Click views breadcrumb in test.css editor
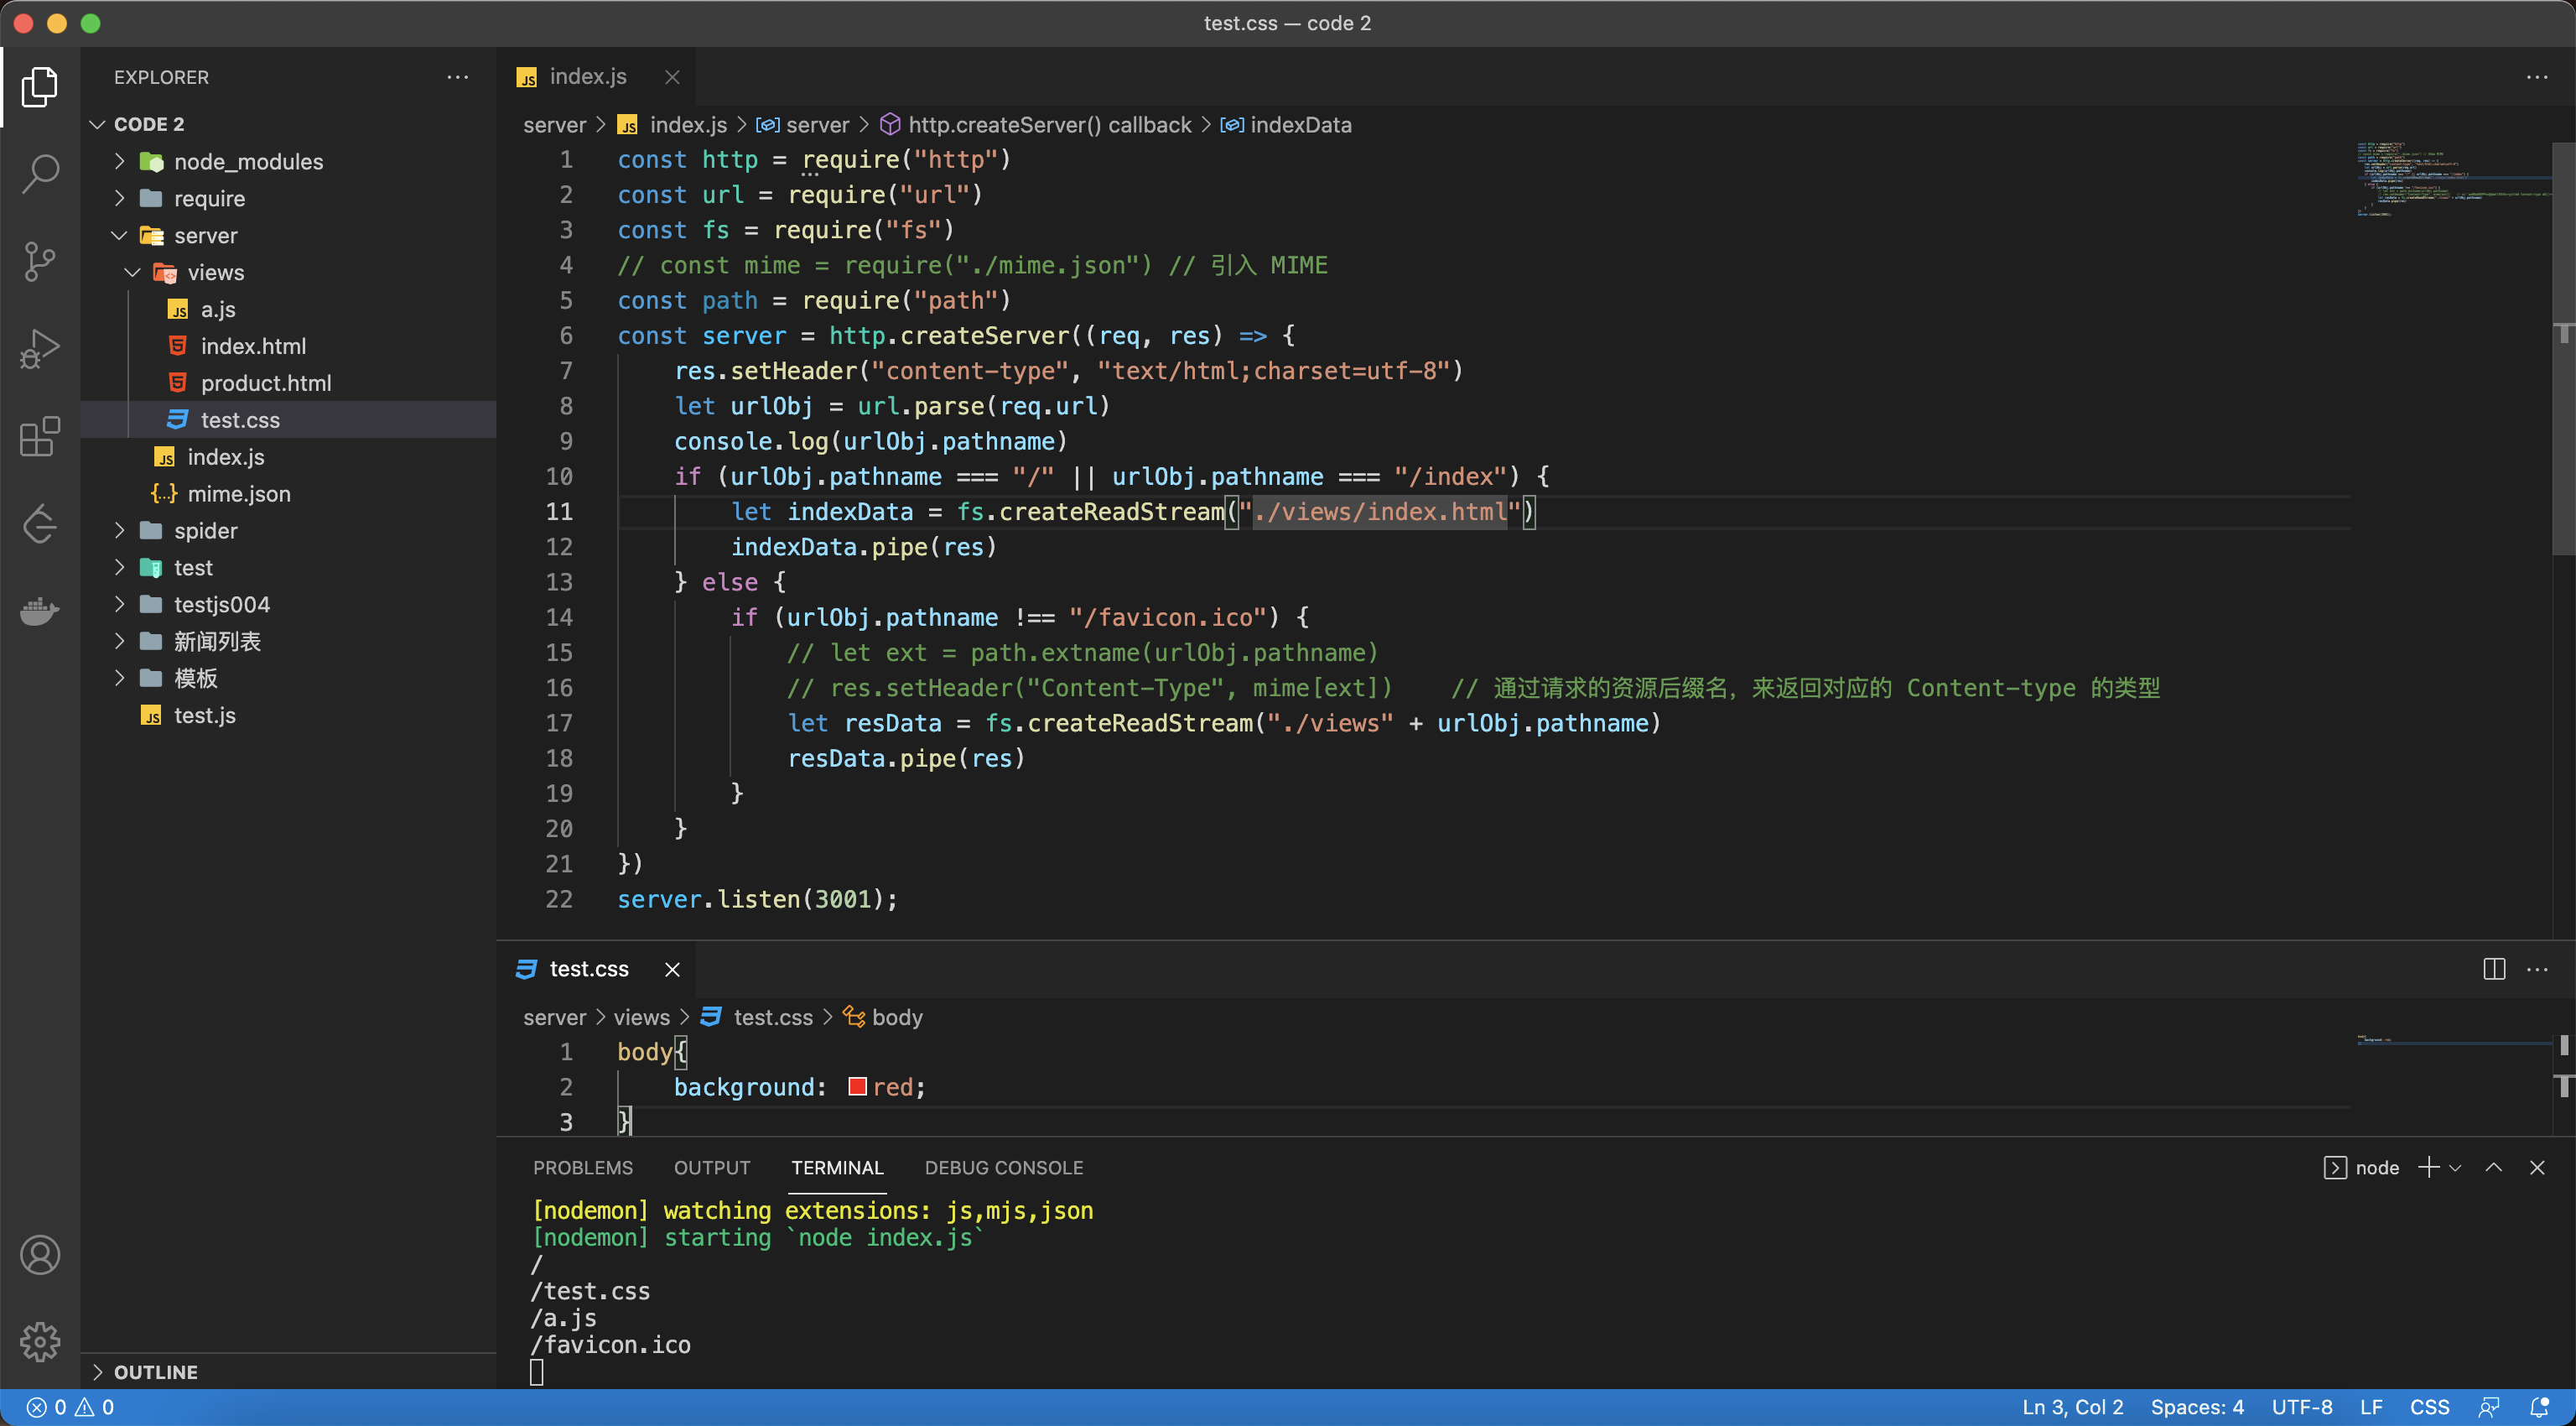The width and height of the screenshot is (2576, 1426). click(642, 1017)
